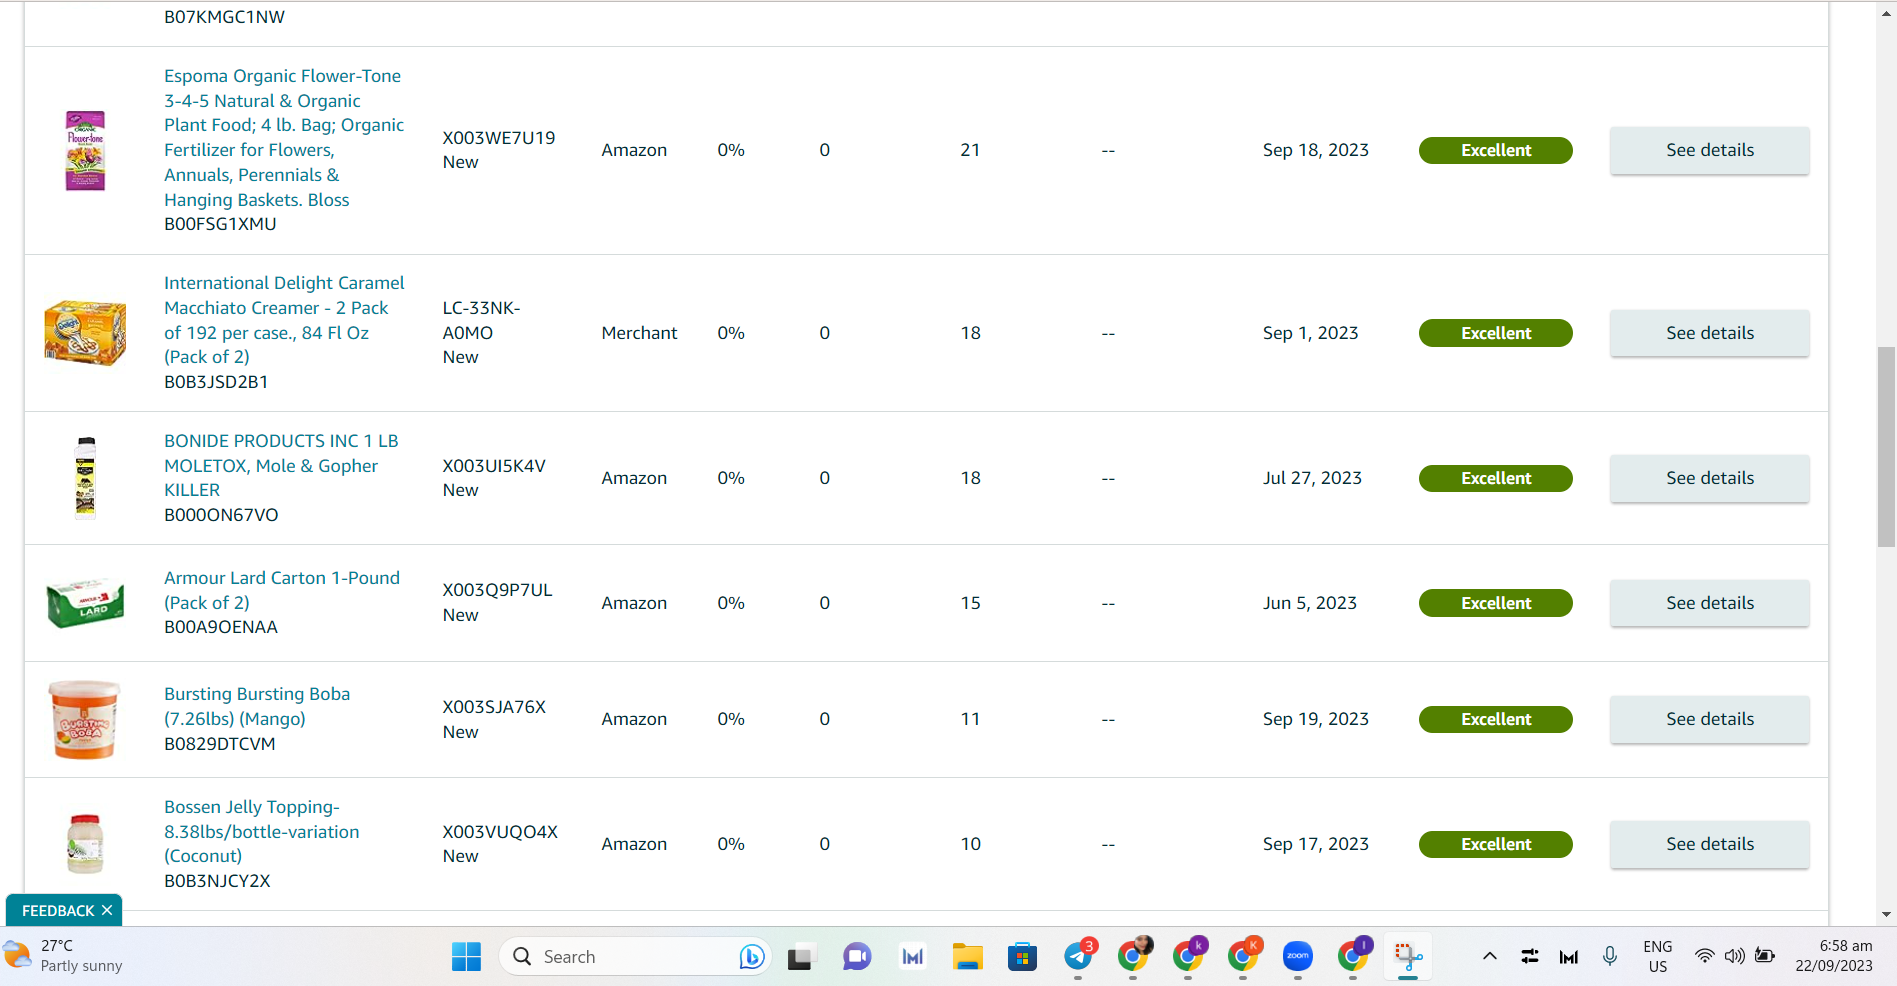
Task: Select ASIN text B0B3JSD2B1
Action: (x=216, y=382)
